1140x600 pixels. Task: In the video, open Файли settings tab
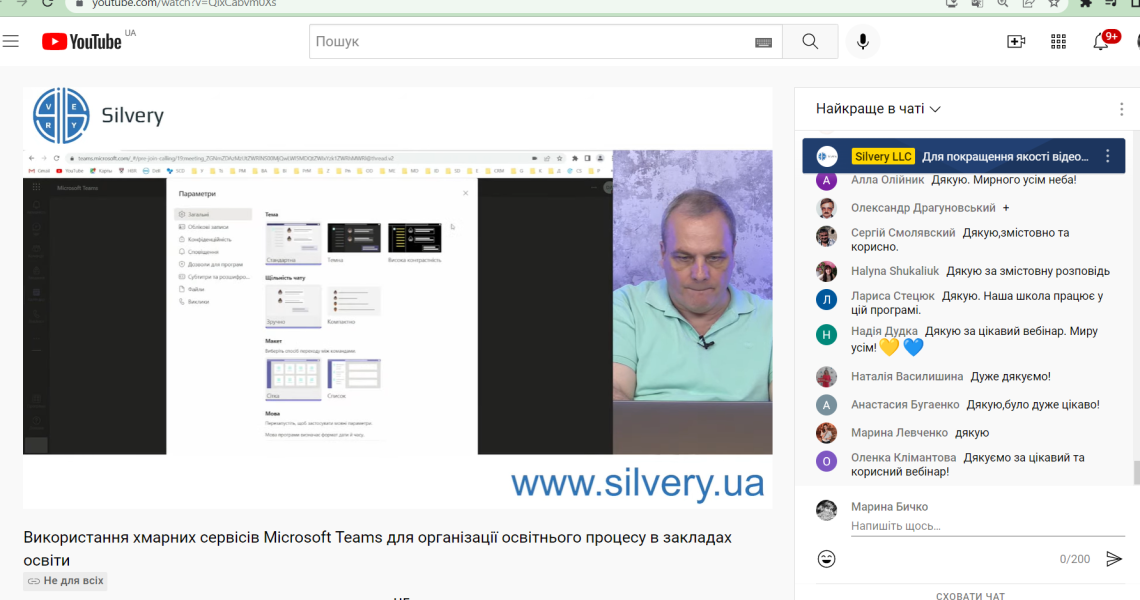coord(196,289)
